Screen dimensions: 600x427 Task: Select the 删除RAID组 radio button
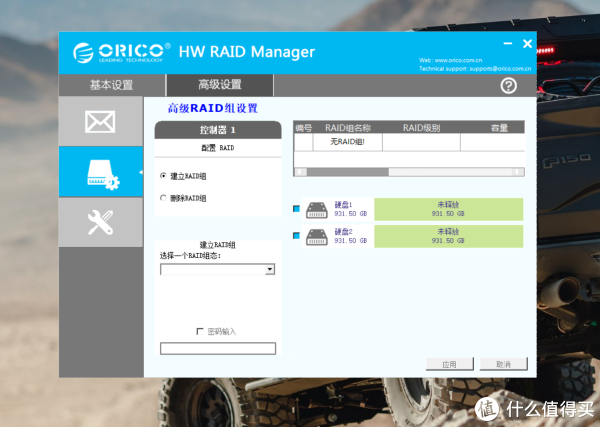(164, 198)
